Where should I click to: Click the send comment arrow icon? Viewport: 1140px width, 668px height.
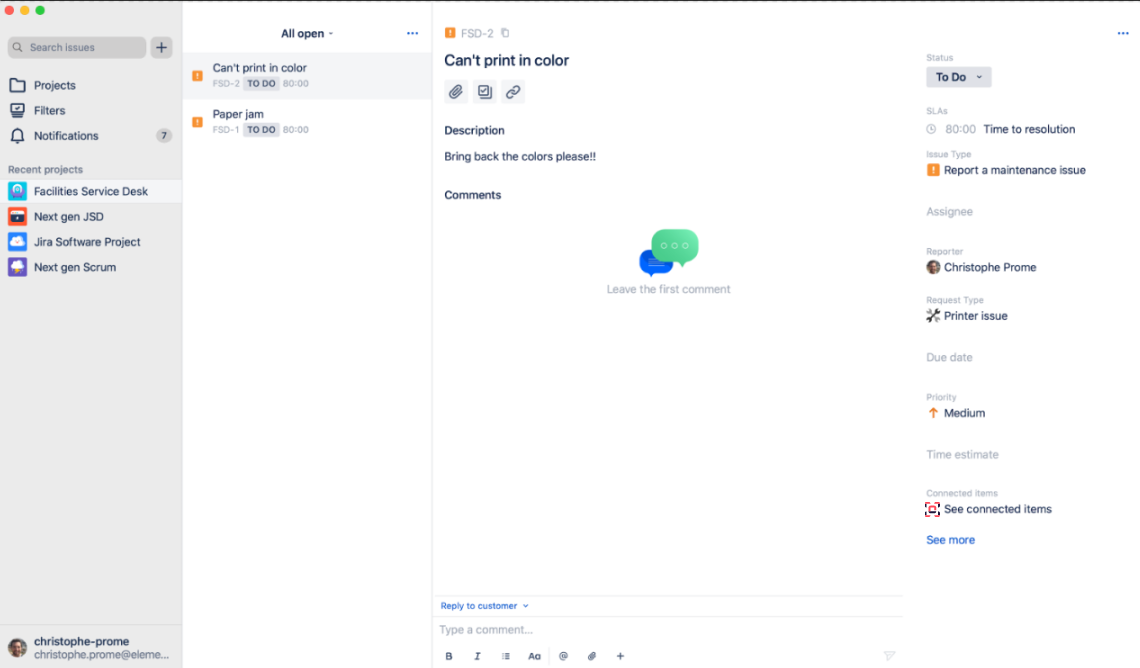click(889, 656)
